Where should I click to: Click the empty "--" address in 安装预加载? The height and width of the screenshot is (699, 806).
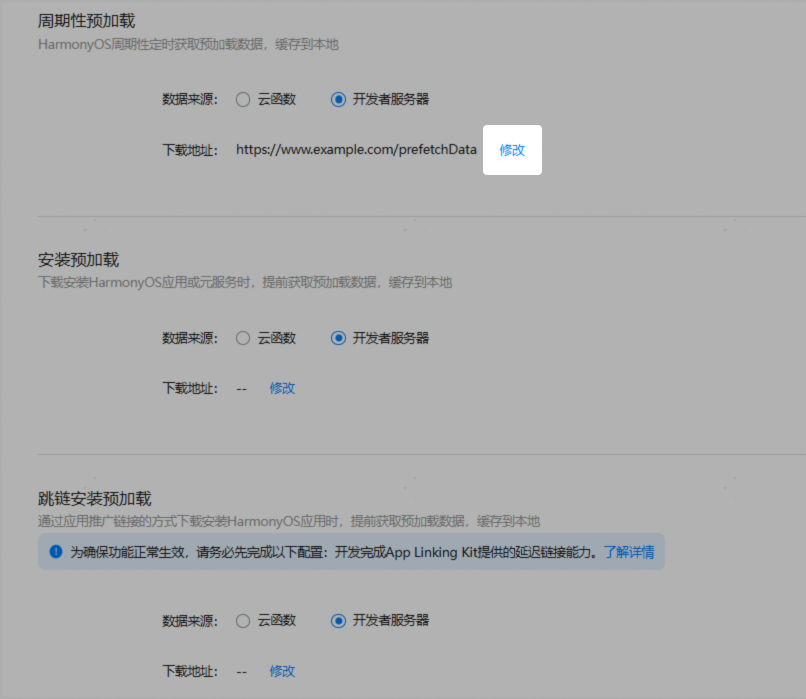tap(241, 388)
